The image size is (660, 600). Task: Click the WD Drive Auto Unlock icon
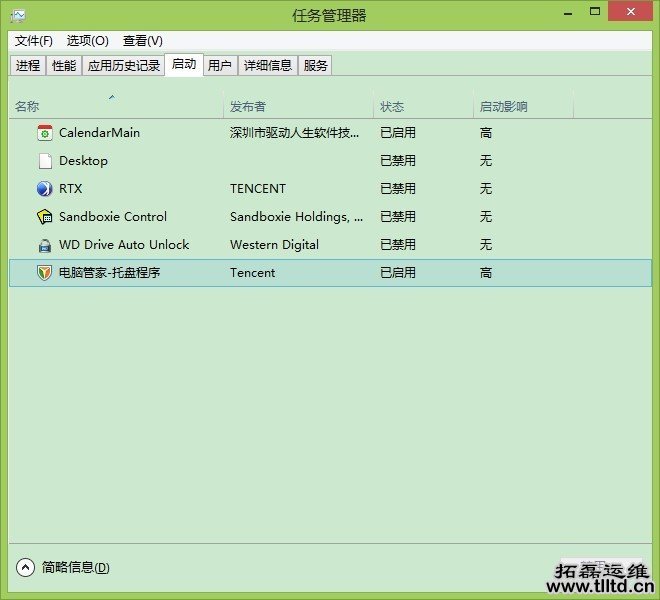pos(44,245)
